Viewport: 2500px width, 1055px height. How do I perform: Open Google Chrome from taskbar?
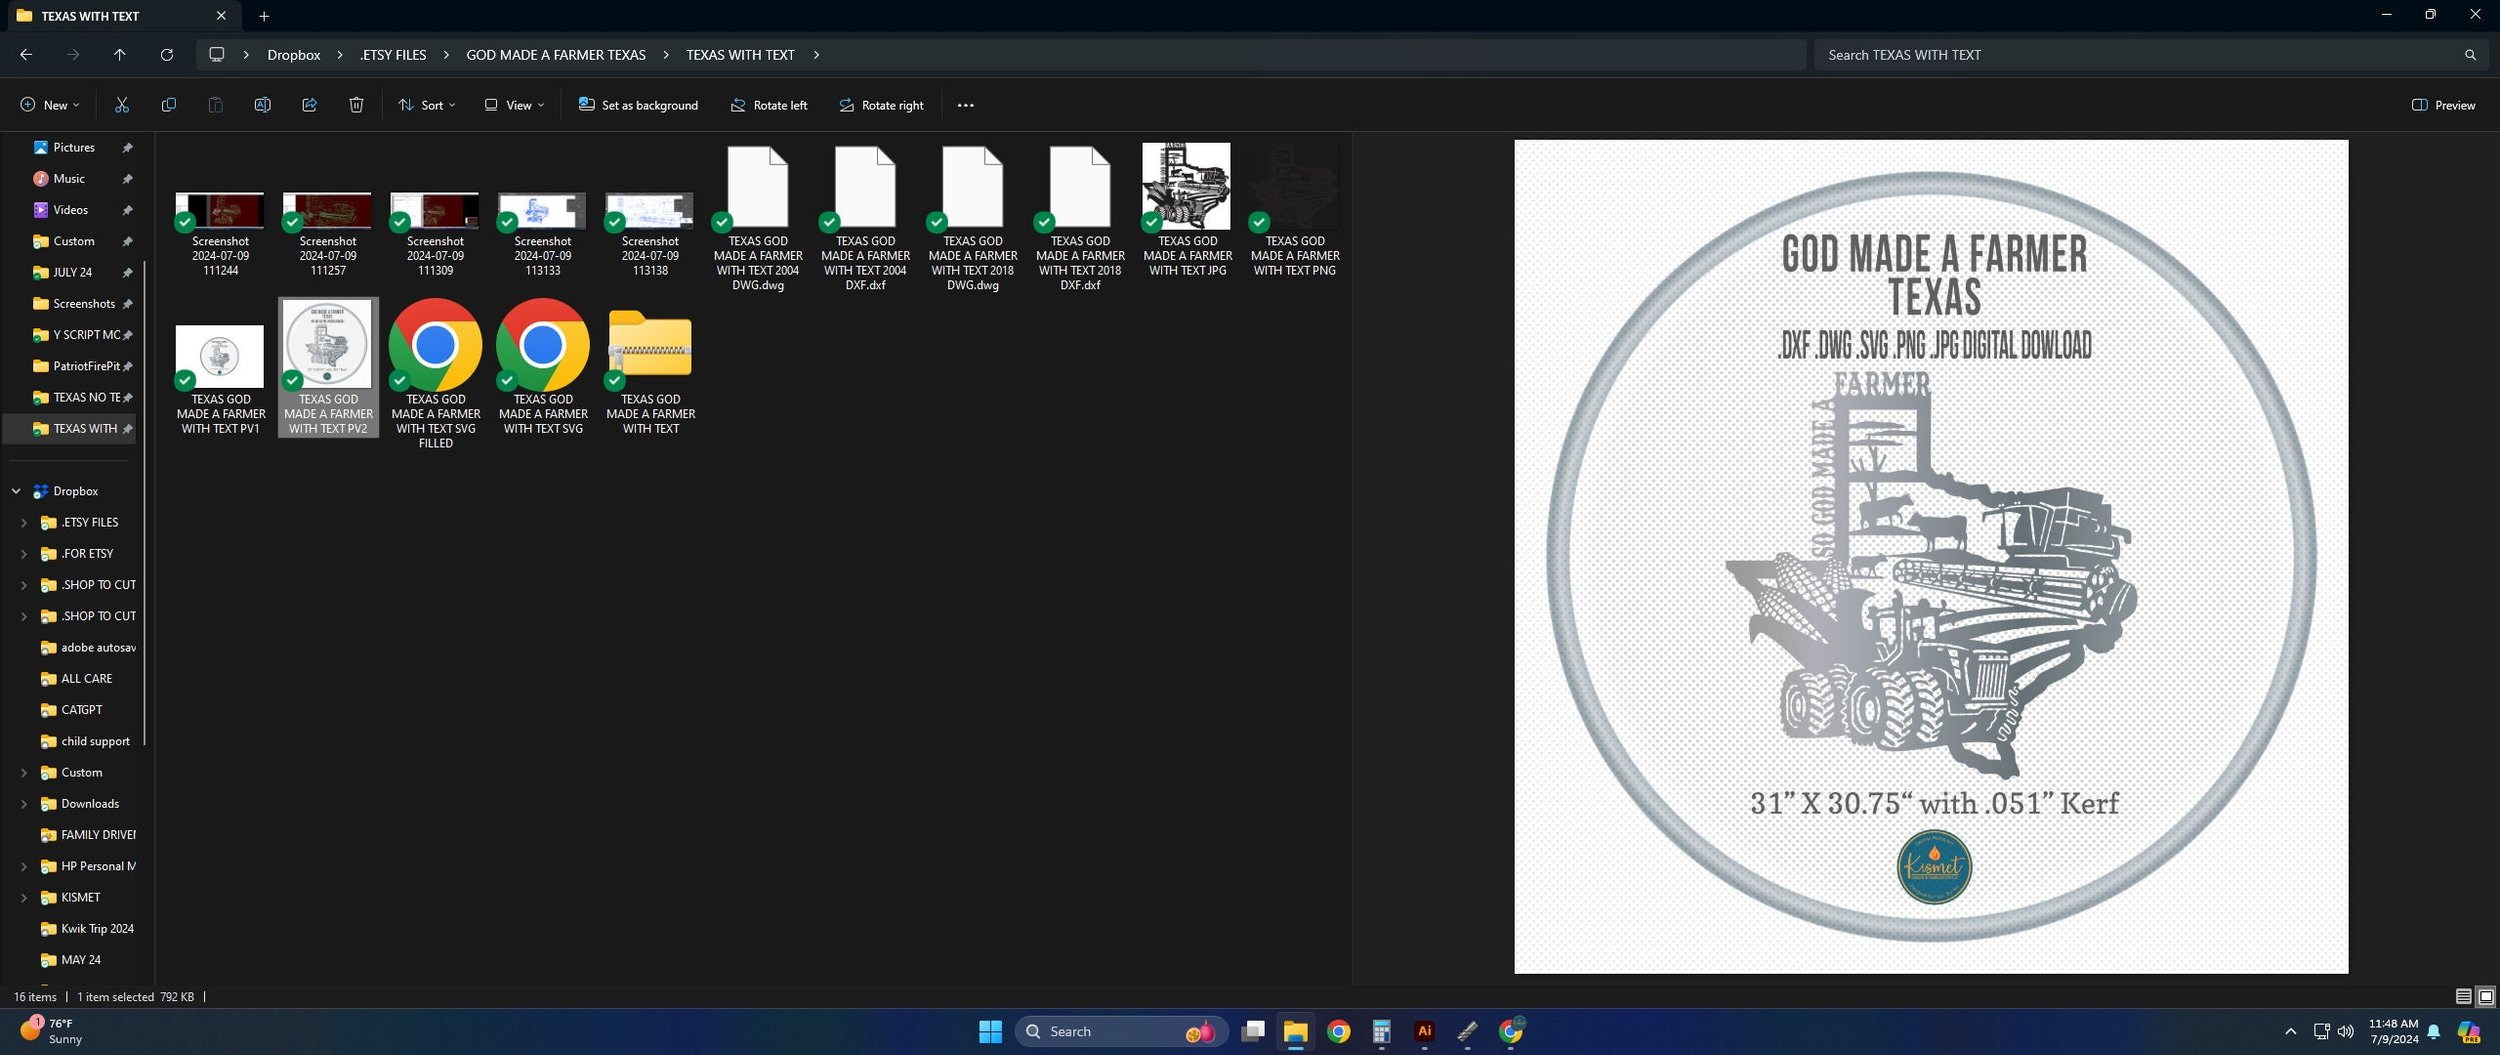(1338, 1031)
